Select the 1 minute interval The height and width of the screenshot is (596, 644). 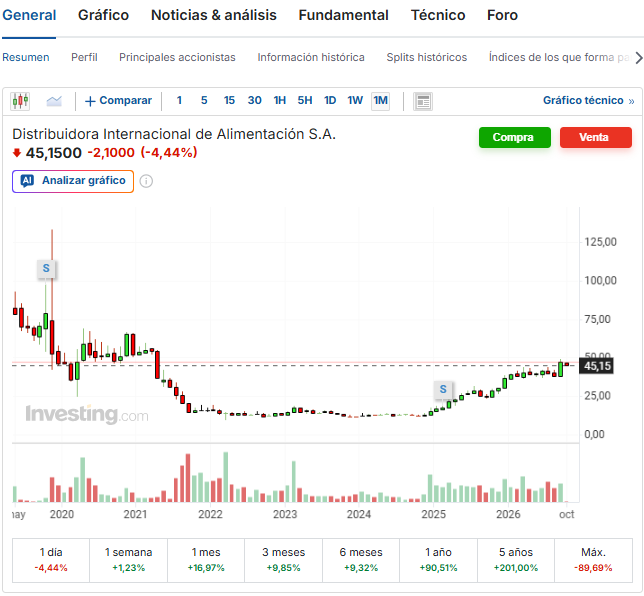[179, 101]
